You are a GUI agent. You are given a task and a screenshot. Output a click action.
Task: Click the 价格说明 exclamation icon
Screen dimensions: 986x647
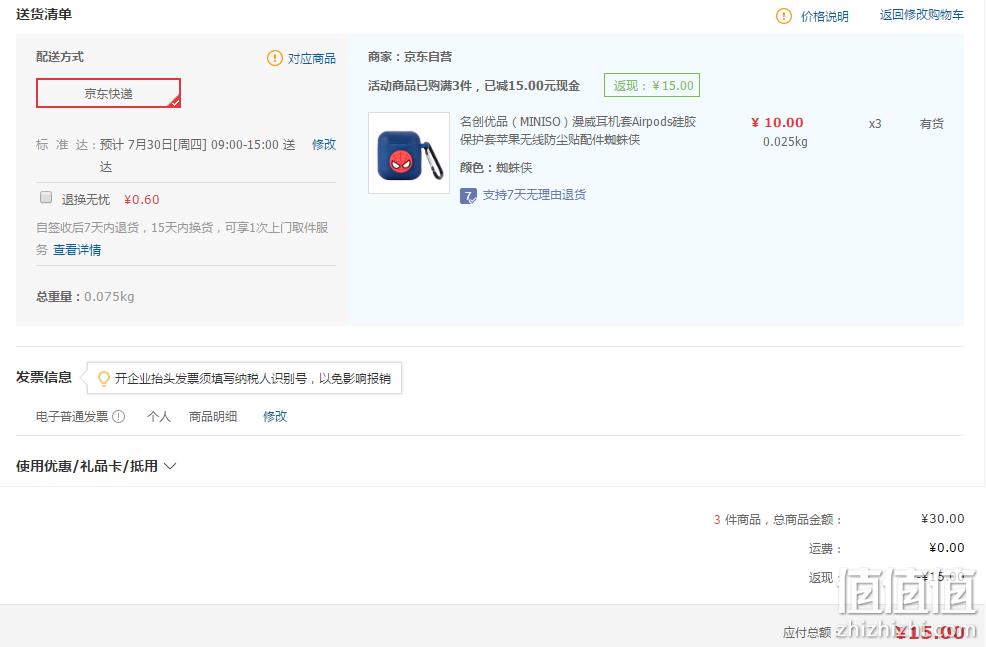[784, 16]
